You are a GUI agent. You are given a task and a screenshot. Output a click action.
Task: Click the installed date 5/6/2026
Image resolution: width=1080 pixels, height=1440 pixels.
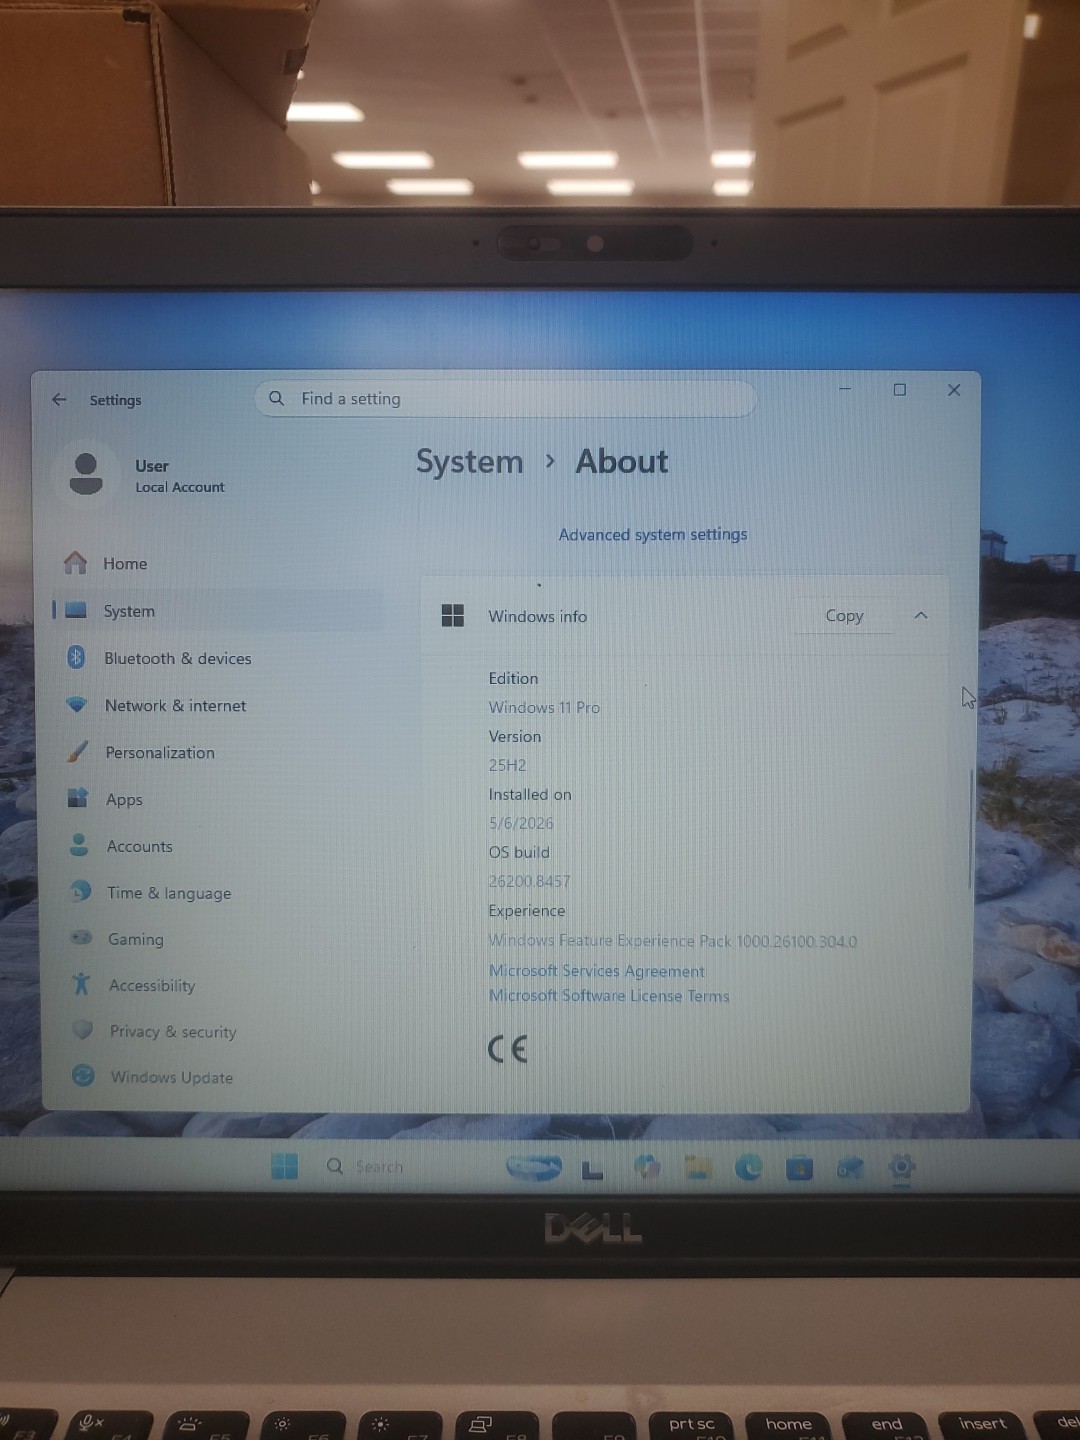point(521,824)
